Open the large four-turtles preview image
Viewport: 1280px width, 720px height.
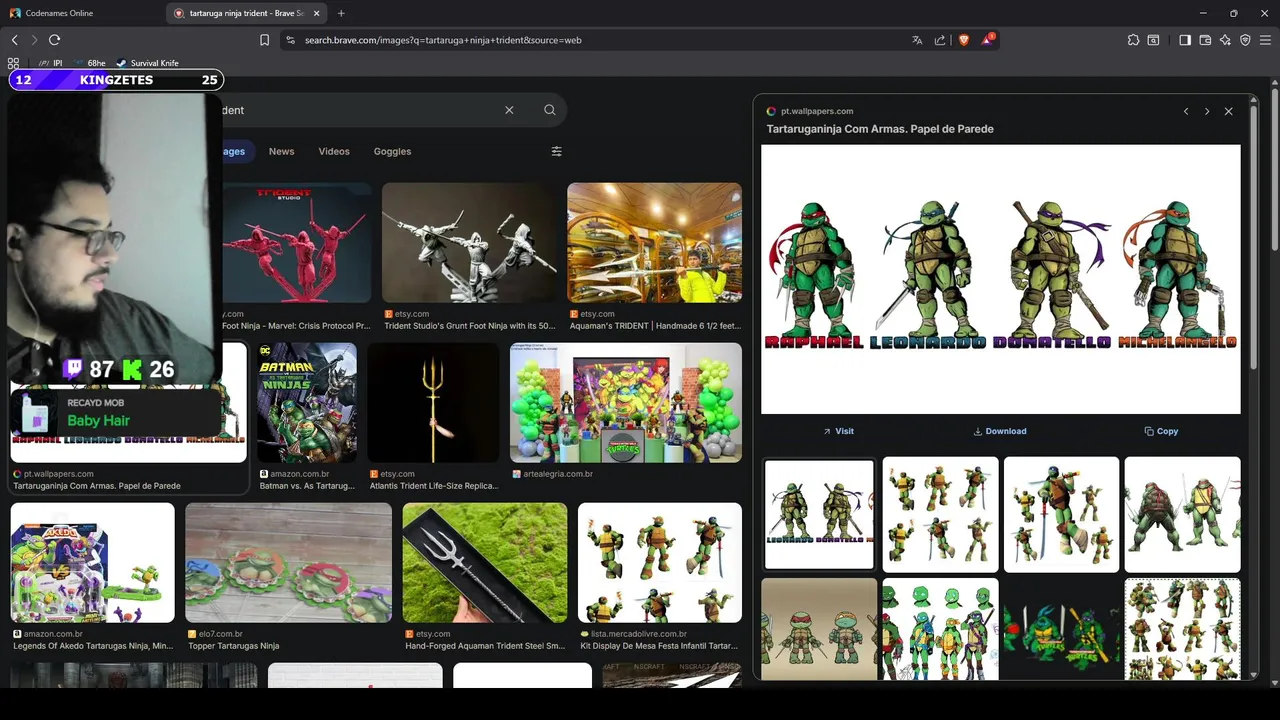(x=1001, y=279)
